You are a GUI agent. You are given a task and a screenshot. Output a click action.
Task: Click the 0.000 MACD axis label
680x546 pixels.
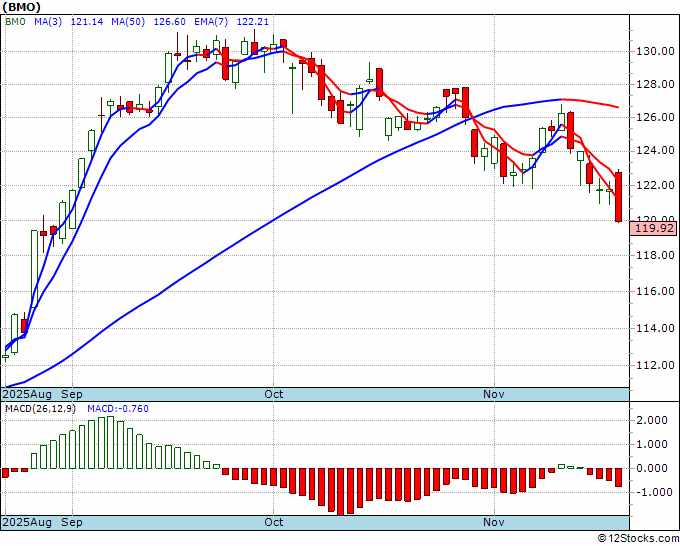point(653,468)
